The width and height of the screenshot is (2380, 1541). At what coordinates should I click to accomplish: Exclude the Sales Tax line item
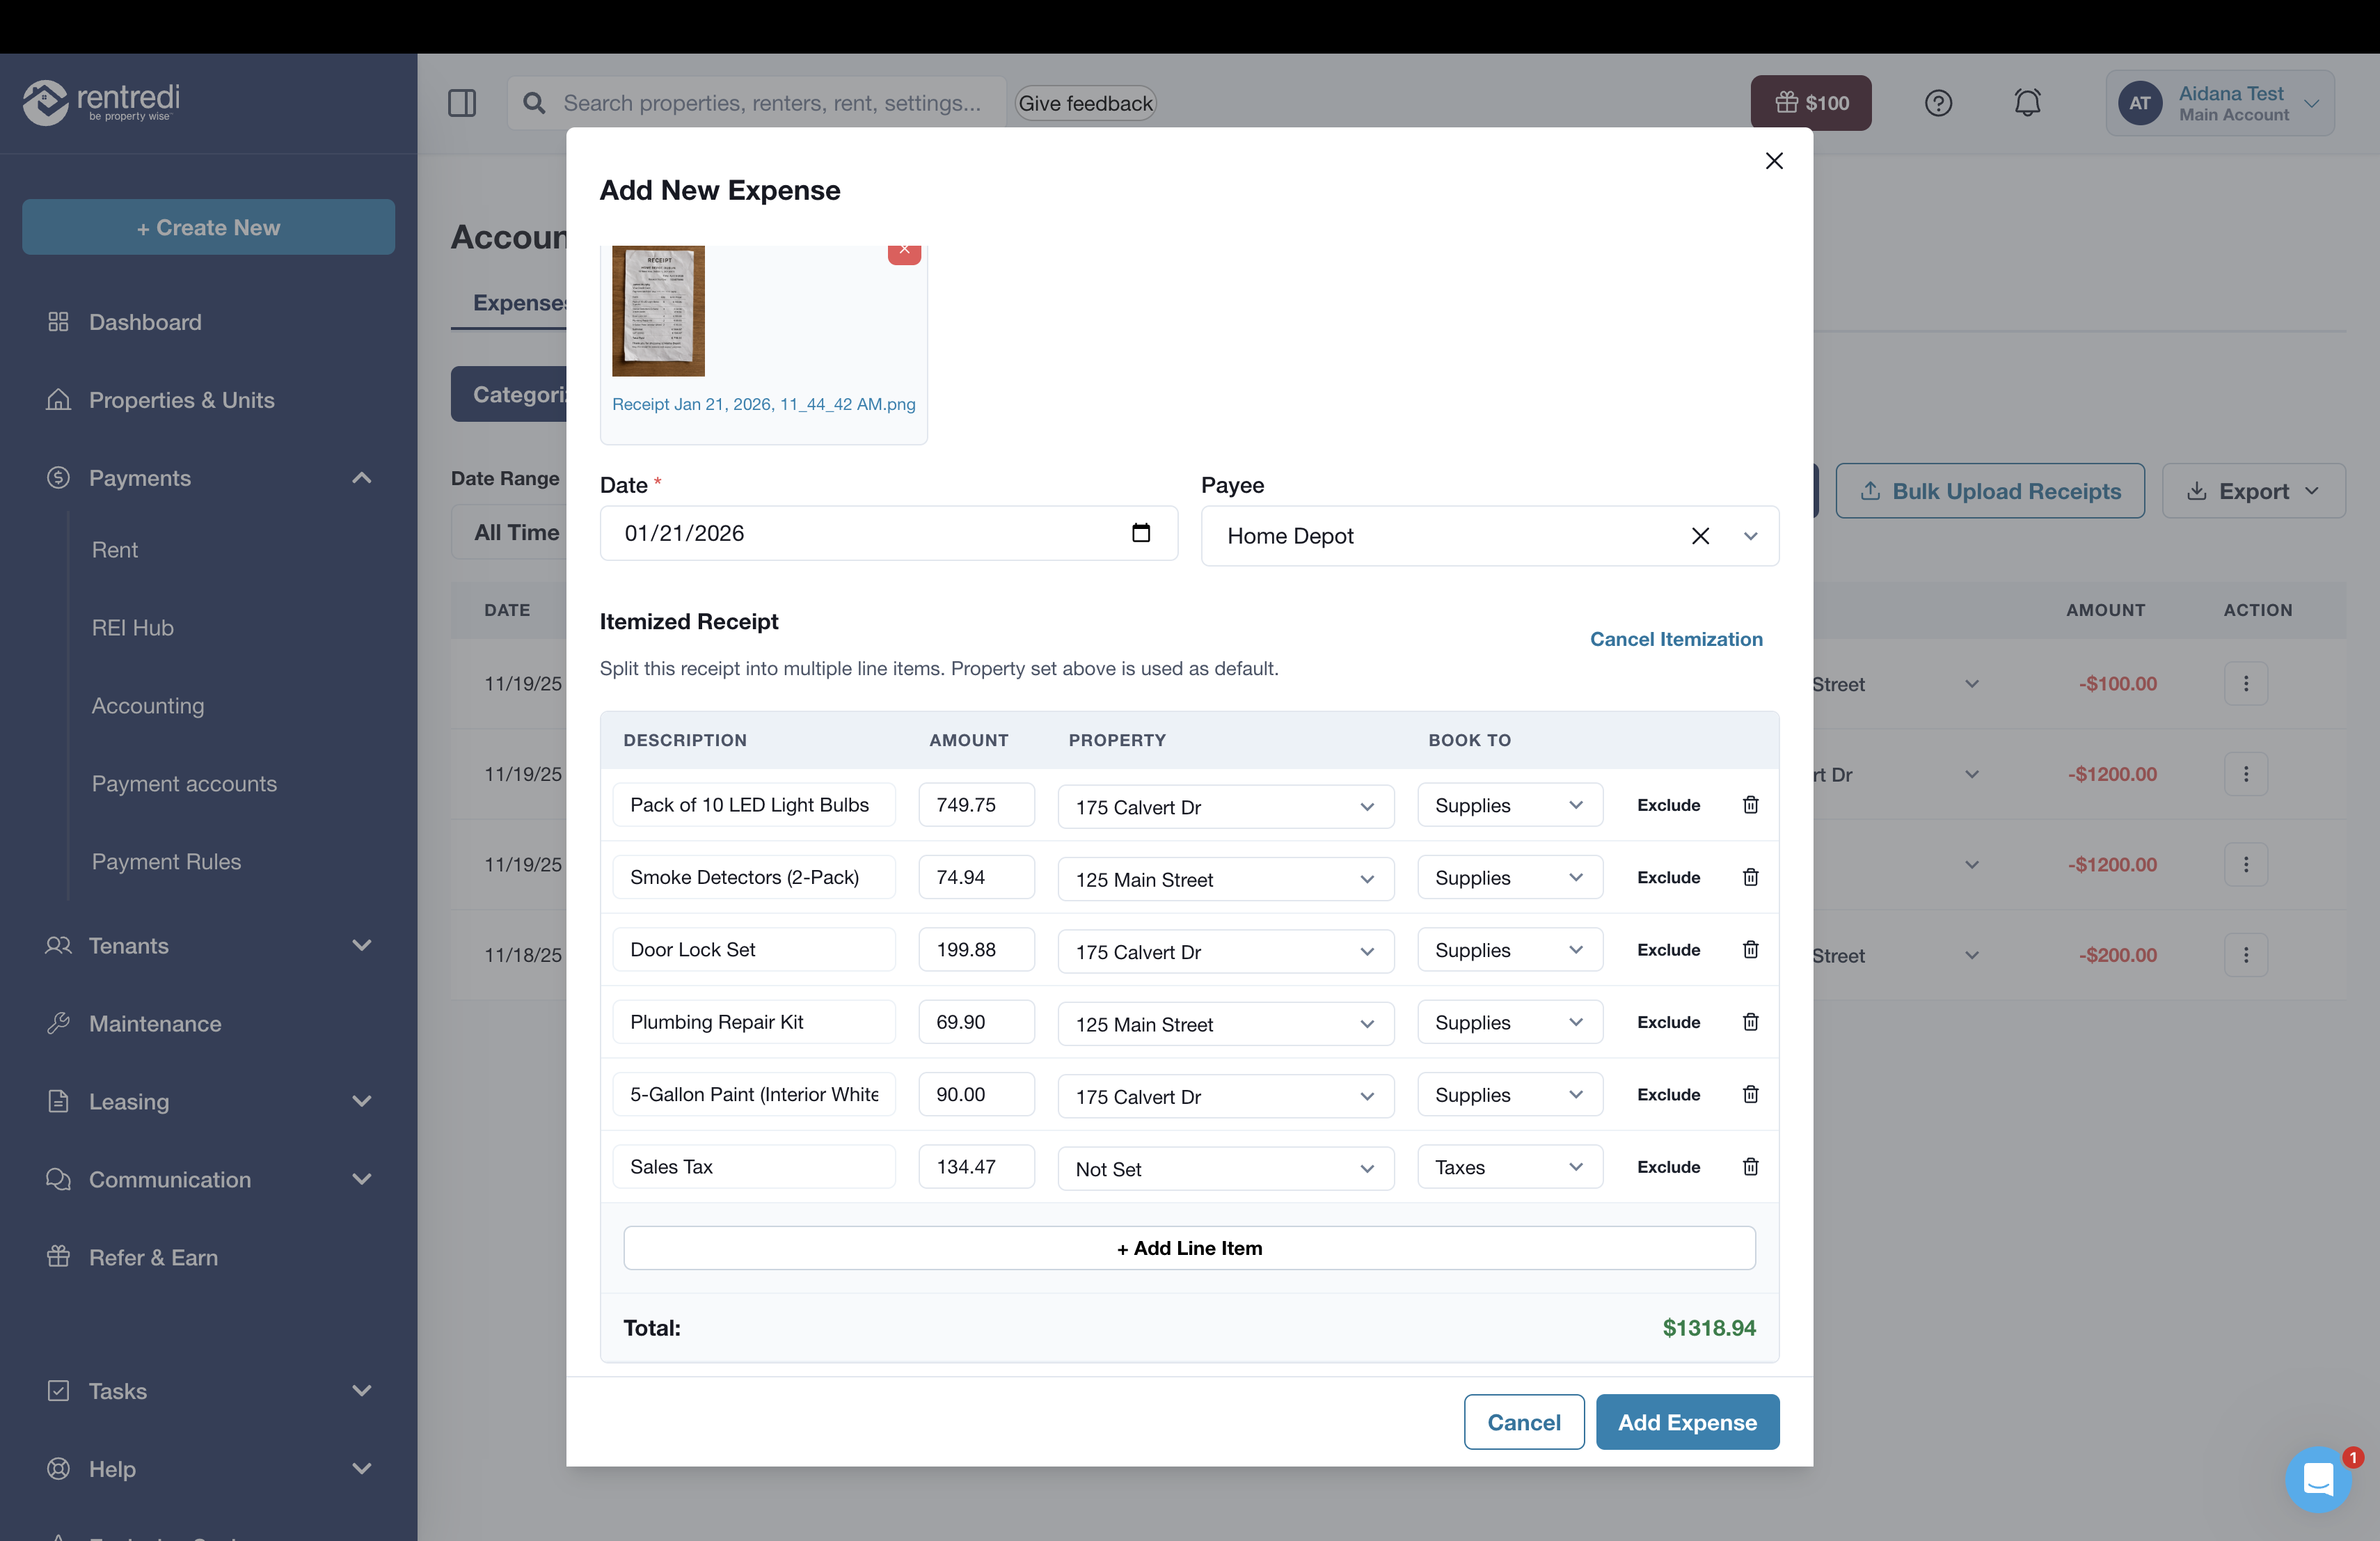coord(1668,1166)
